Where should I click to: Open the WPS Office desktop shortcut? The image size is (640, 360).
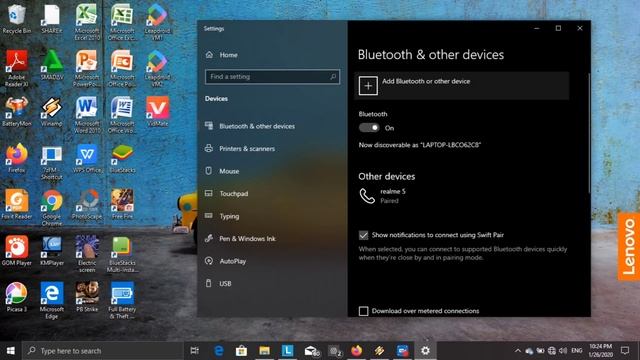tap(87, 158)
